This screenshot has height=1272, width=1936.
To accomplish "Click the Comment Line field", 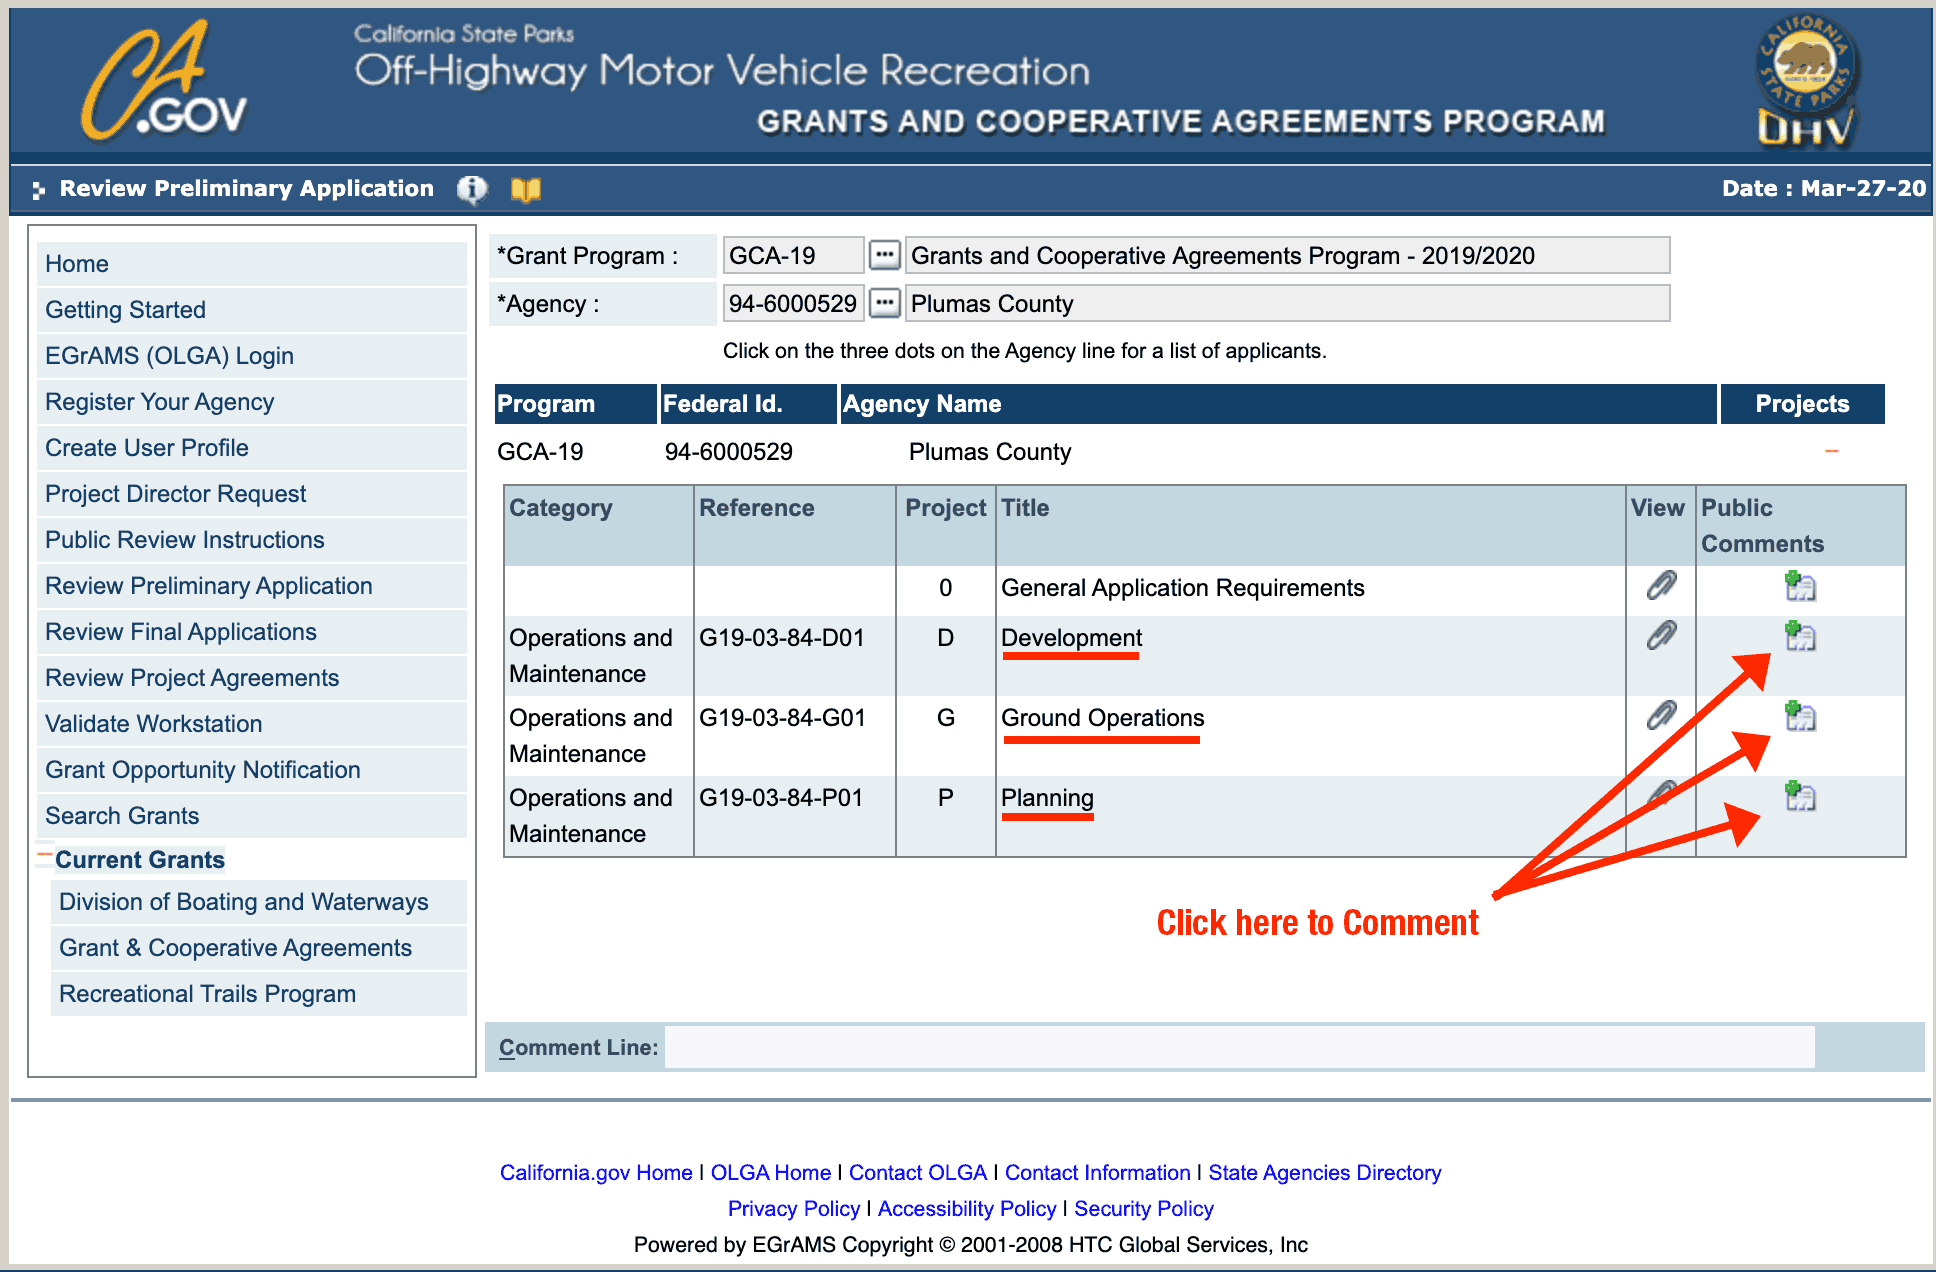I will (1240, 1047).
